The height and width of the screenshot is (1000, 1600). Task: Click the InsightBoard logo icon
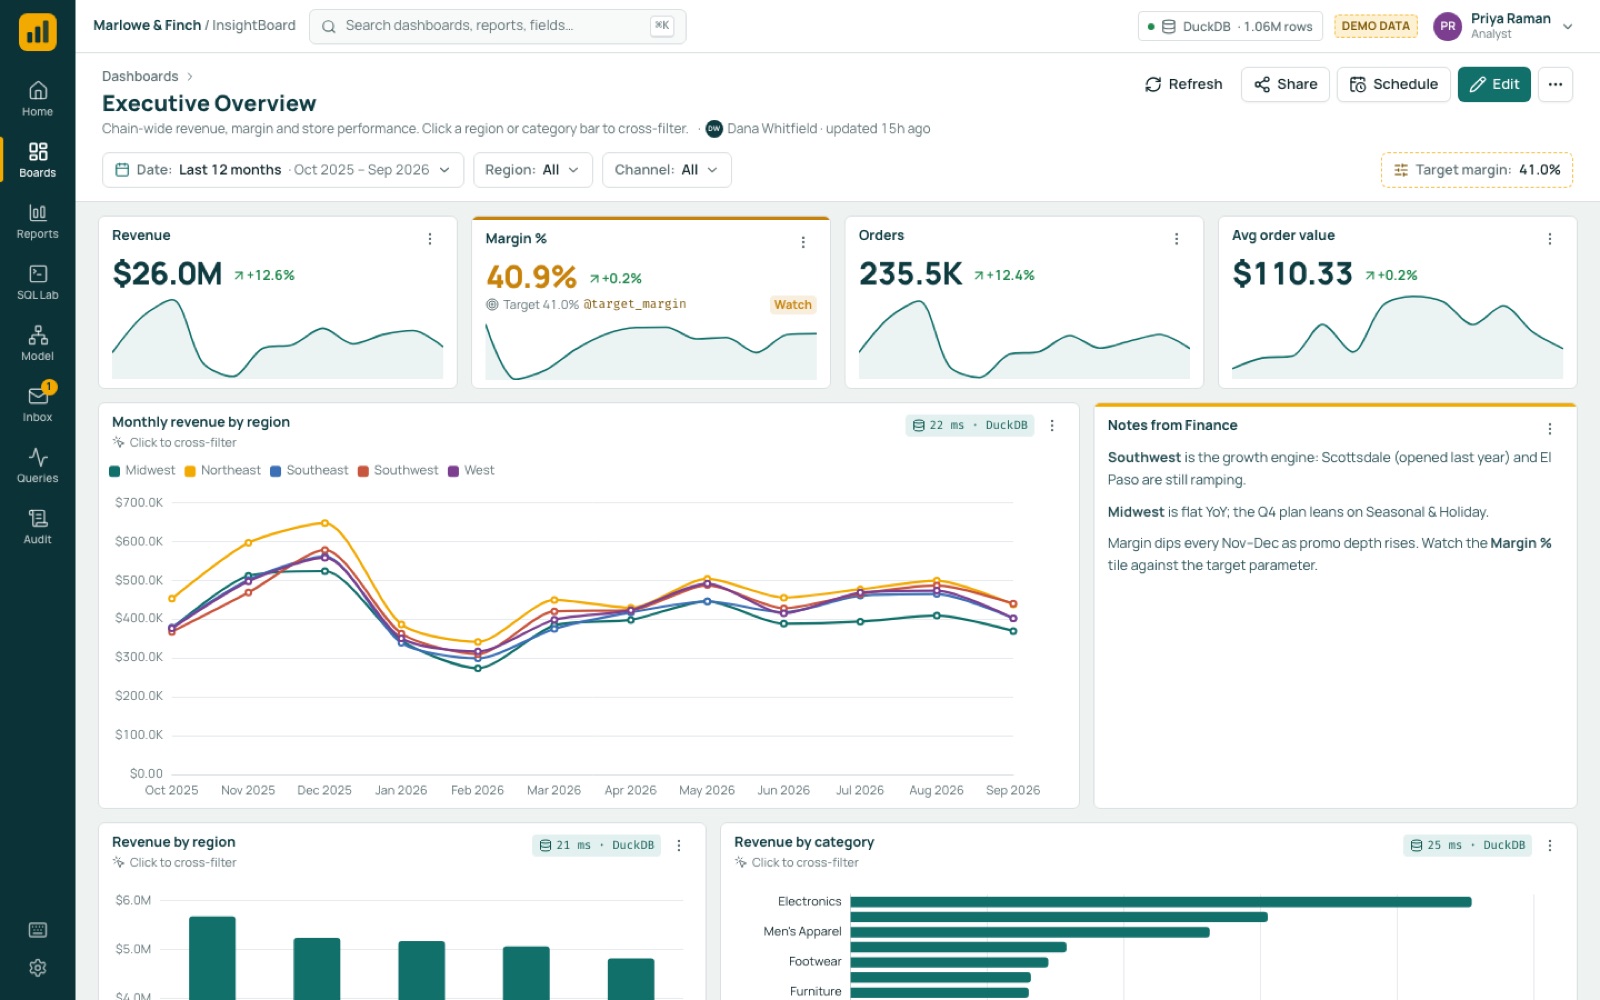[x=37, y=32]
